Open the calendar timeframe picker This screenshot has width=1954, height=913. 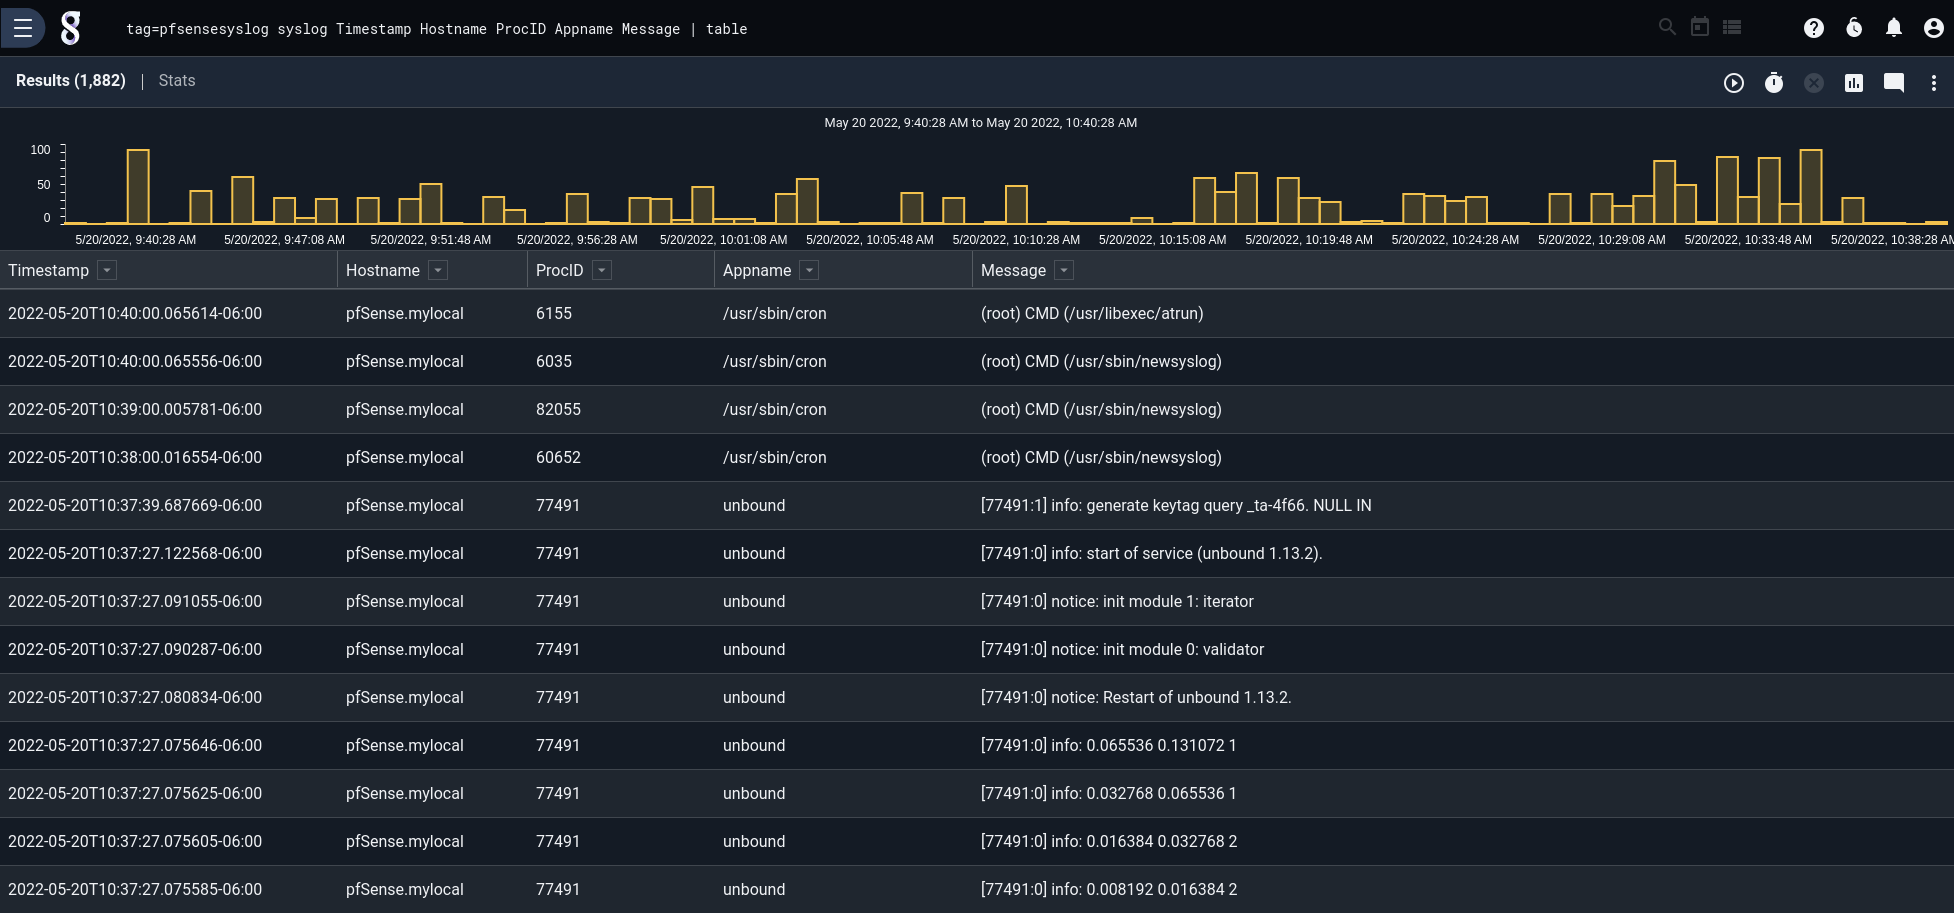[x=1700, y=27]
